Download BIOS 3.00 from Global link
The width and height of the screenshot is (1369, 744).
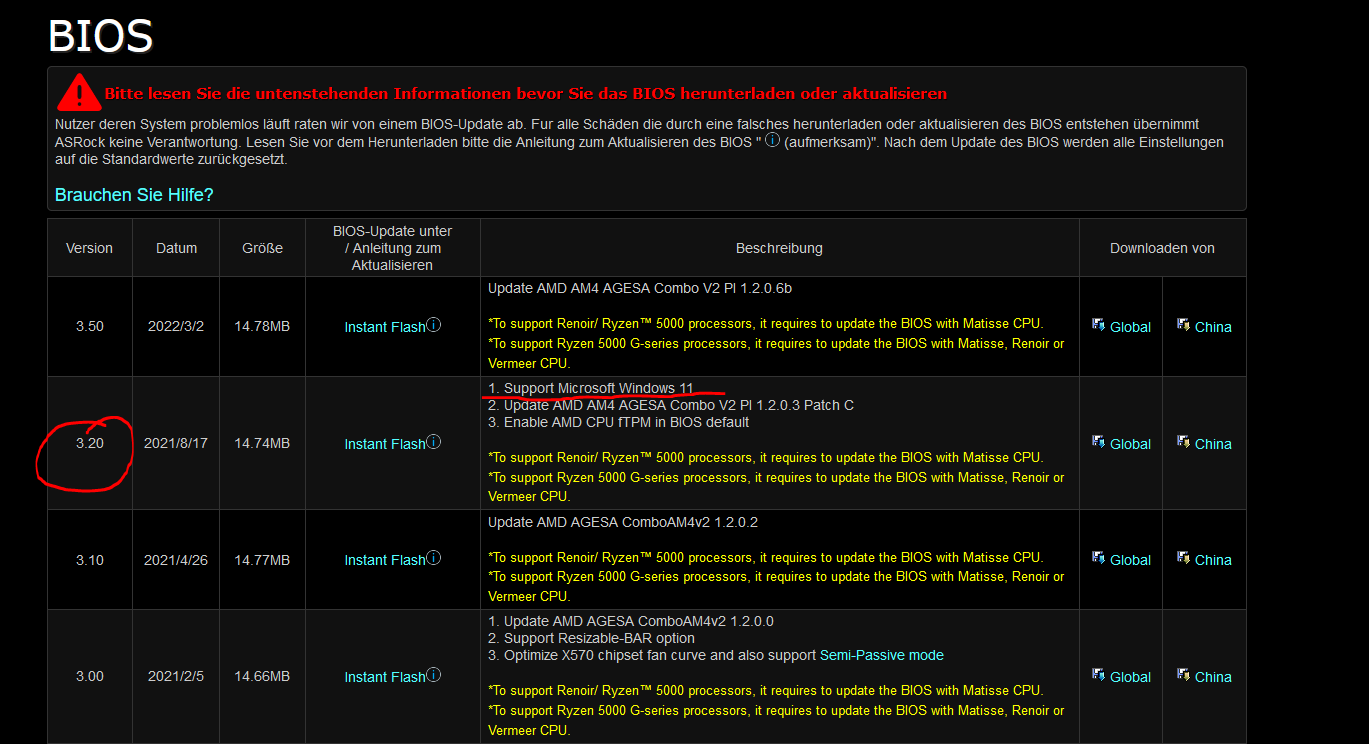click(1130, 677)
